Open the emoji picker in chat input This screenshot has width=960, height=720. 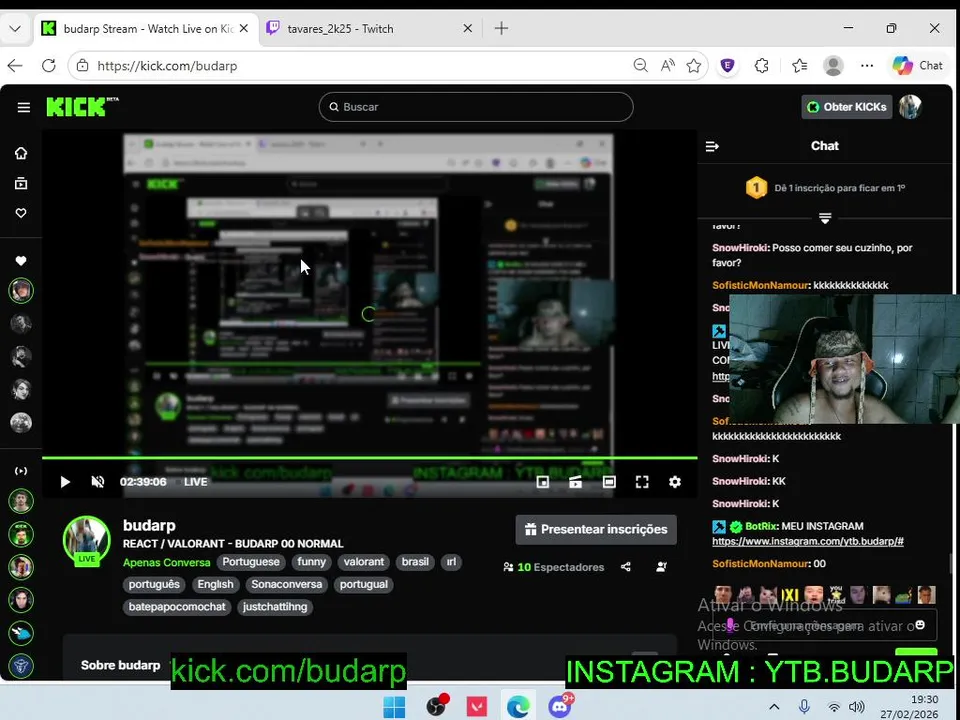920,625
